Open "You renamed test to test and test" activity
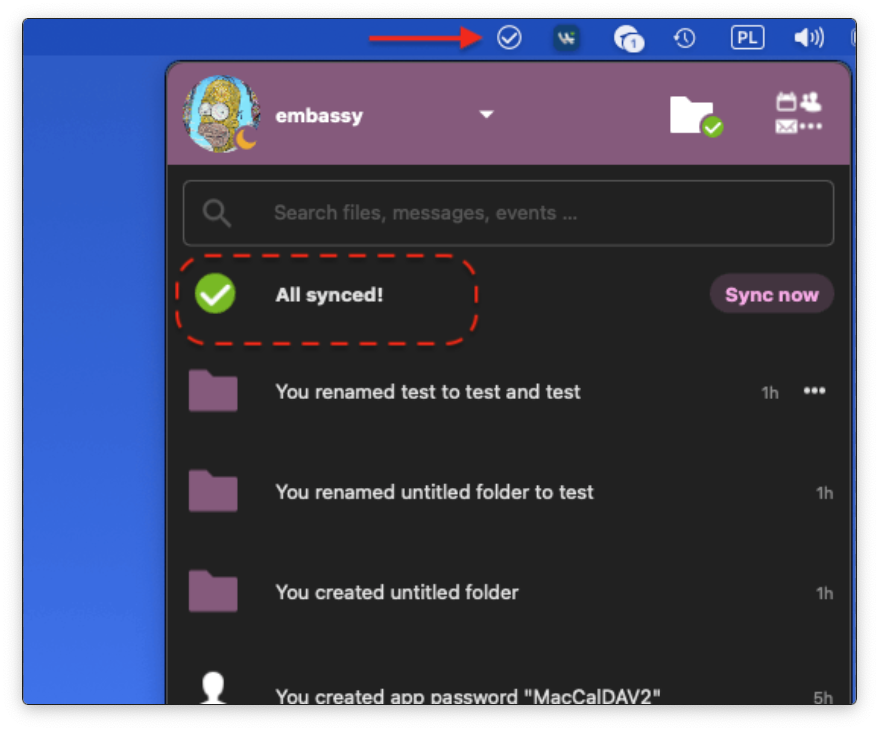Image resolution: width=879 pixels, height=731 pixels. tap(428, 392)
